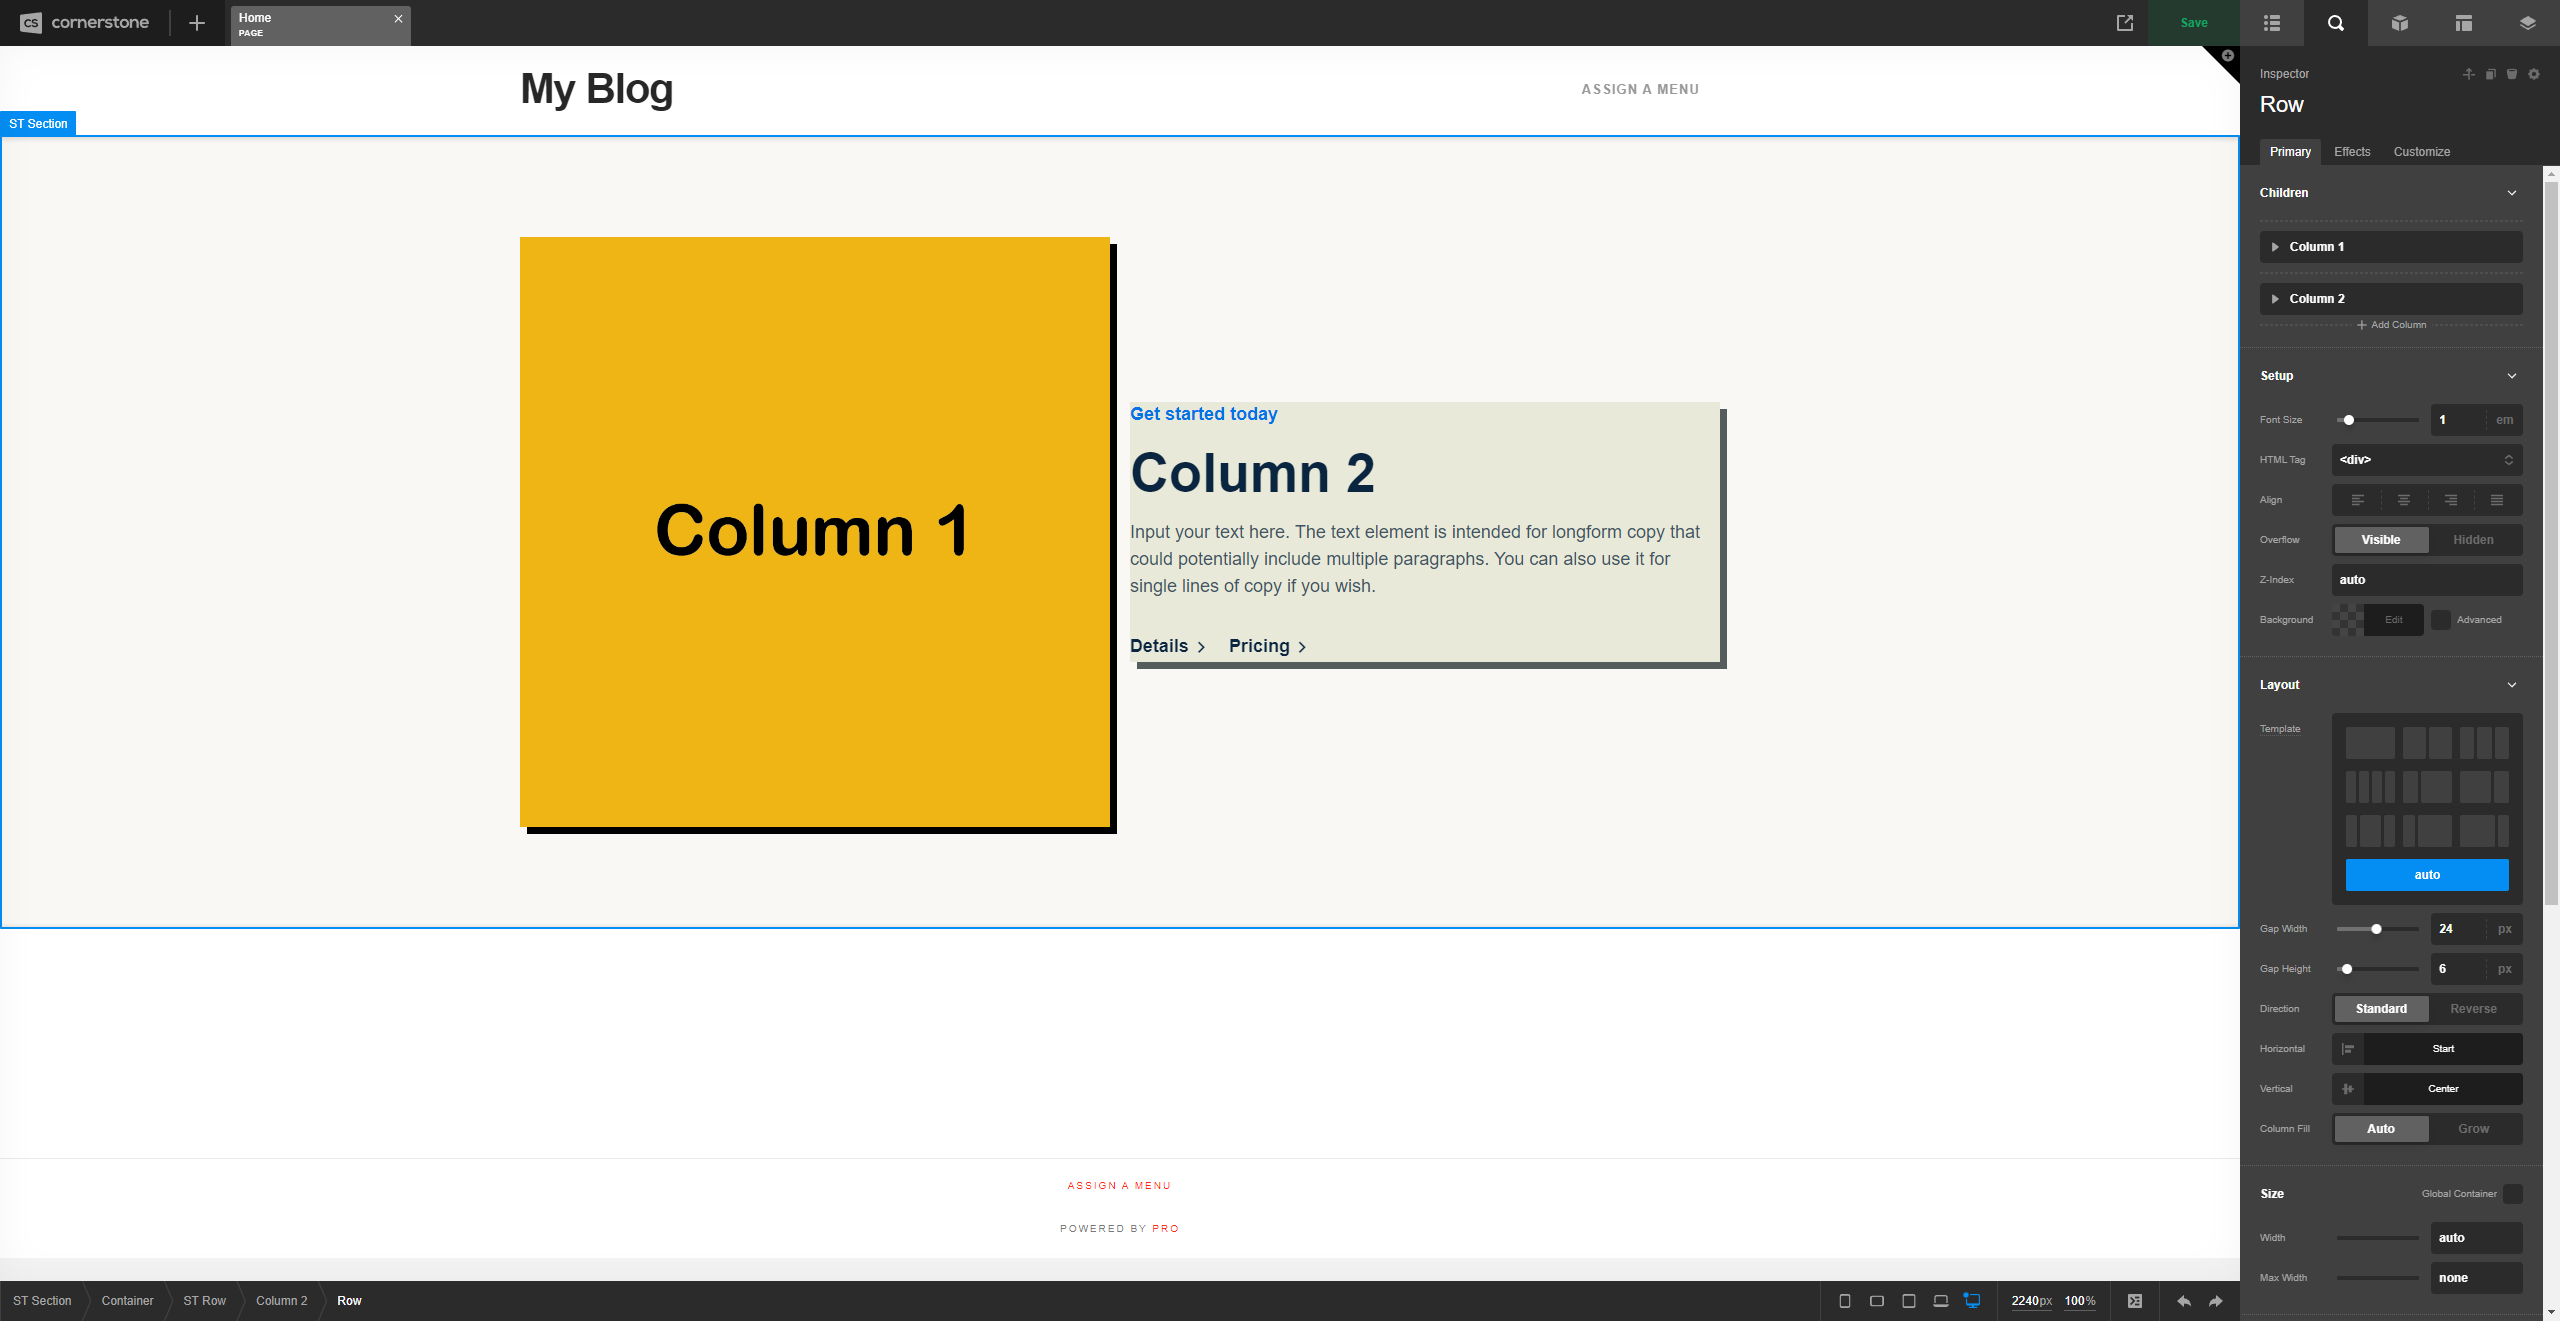Set Overflow to Hidden

pyautogui.click(x=2473, y=540)
